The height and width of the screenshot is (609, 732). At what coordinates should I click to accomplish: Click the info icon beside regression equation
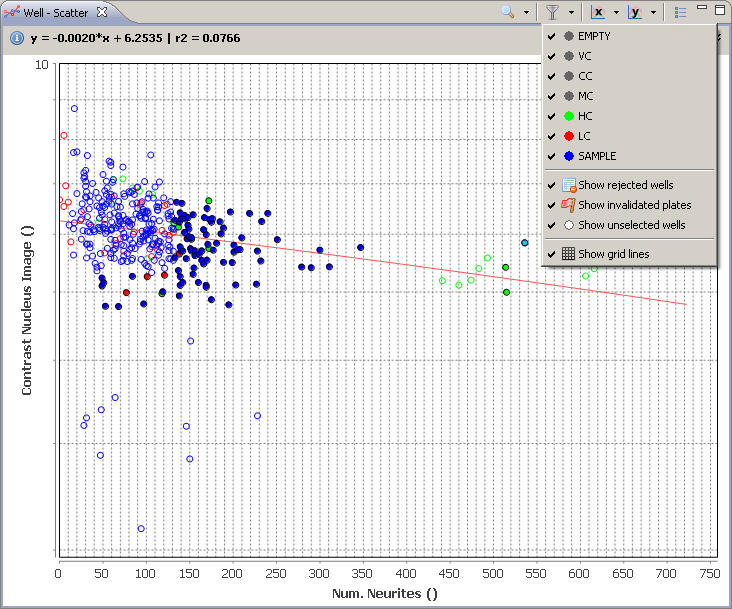[x=17, y=38]
